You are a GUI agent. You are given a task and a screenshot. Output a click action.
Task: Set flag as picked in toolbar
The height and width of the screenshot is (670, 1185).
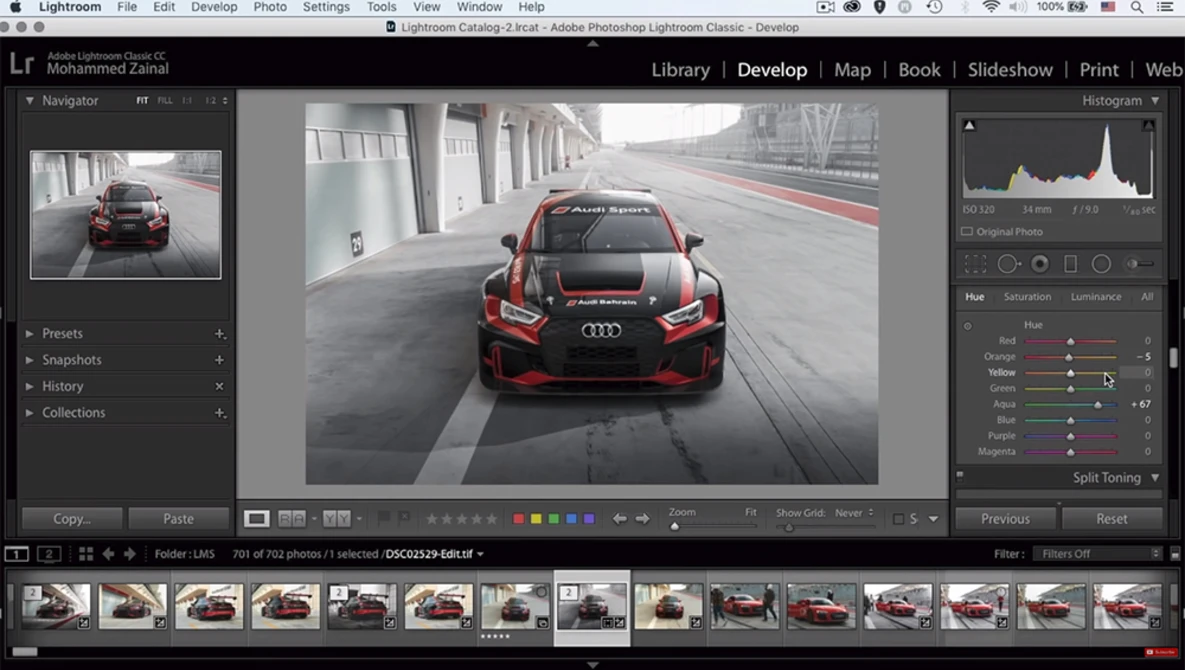tap(384, 518)
